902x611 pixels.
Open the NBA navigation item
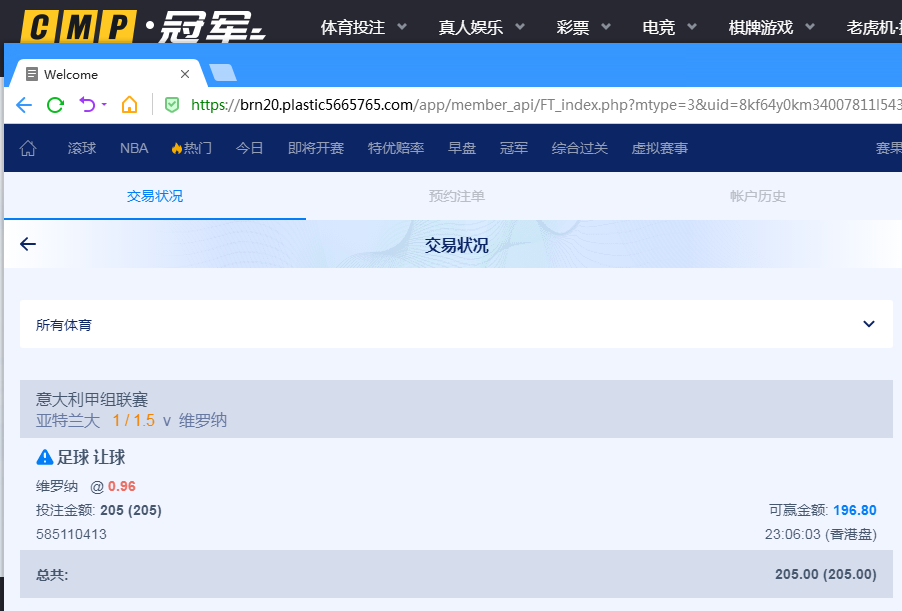(133, 147)
